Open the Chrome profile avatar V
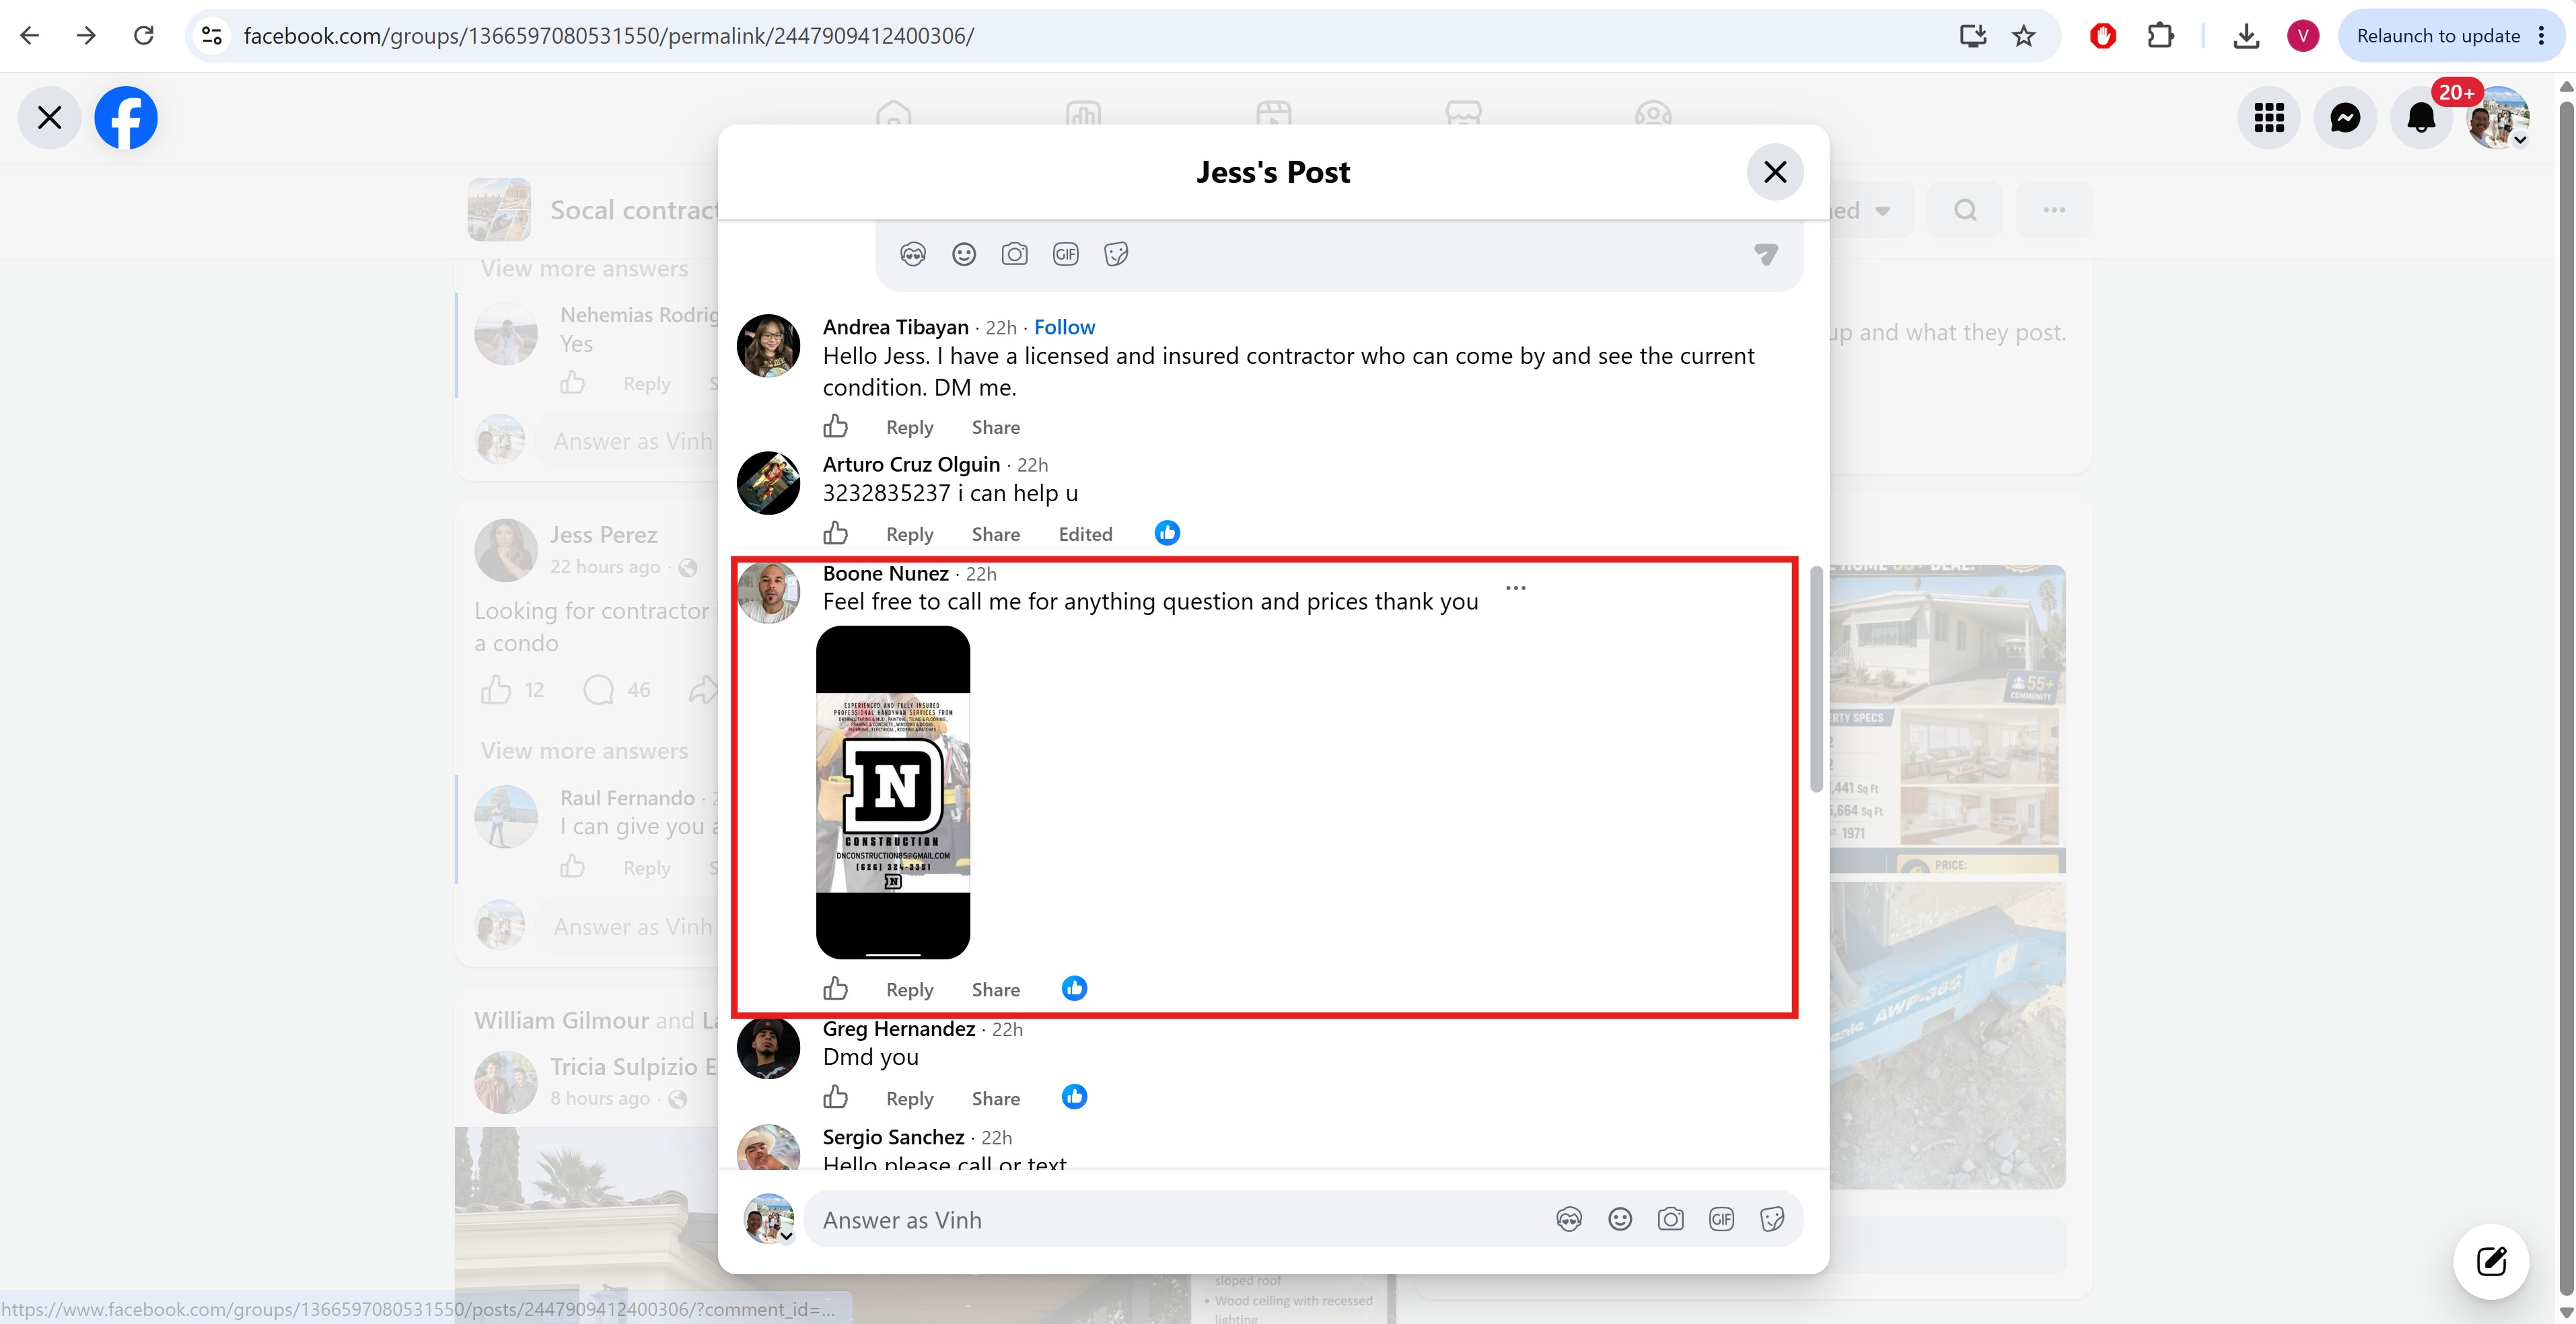 click(2303, 36)
